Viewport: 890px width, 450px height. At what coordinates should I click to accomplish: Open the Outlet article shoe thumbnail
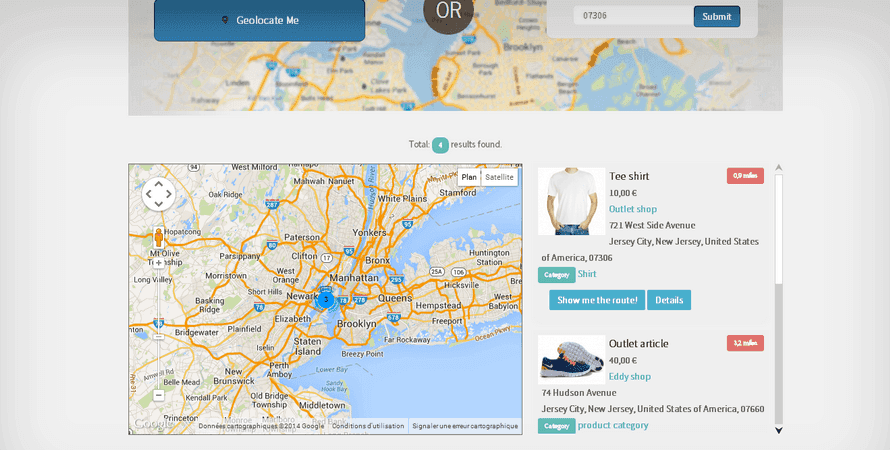click(572, 360)
